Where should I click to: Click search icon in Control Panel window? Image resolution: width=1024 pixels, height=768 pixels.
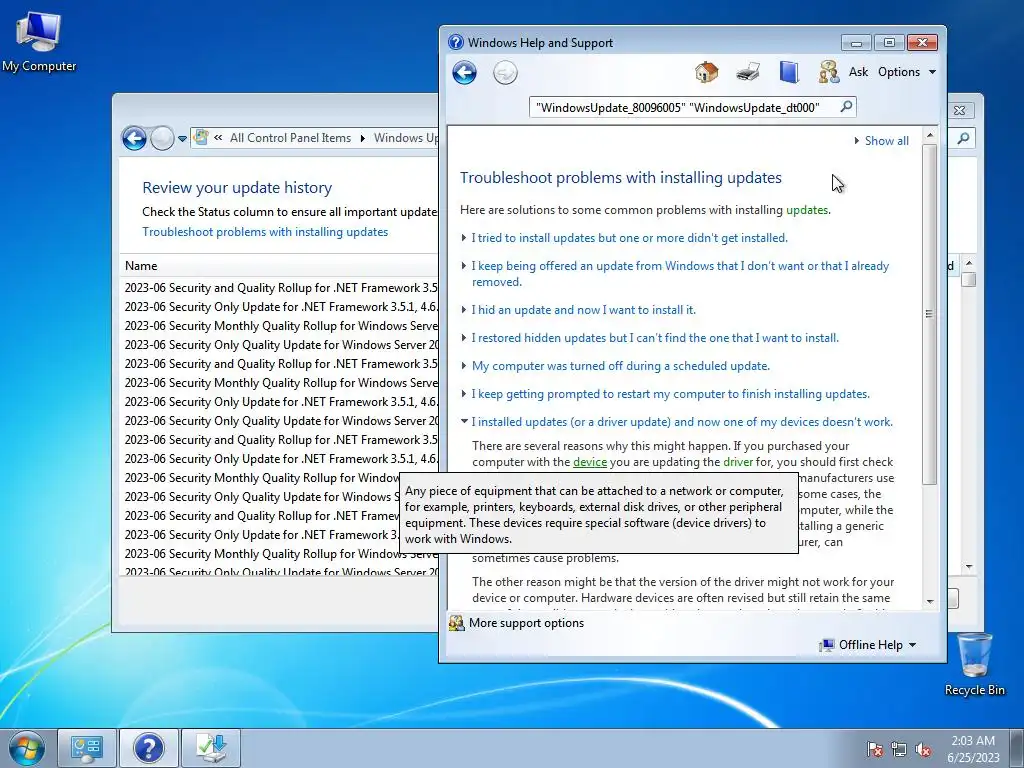coord(963,138)
